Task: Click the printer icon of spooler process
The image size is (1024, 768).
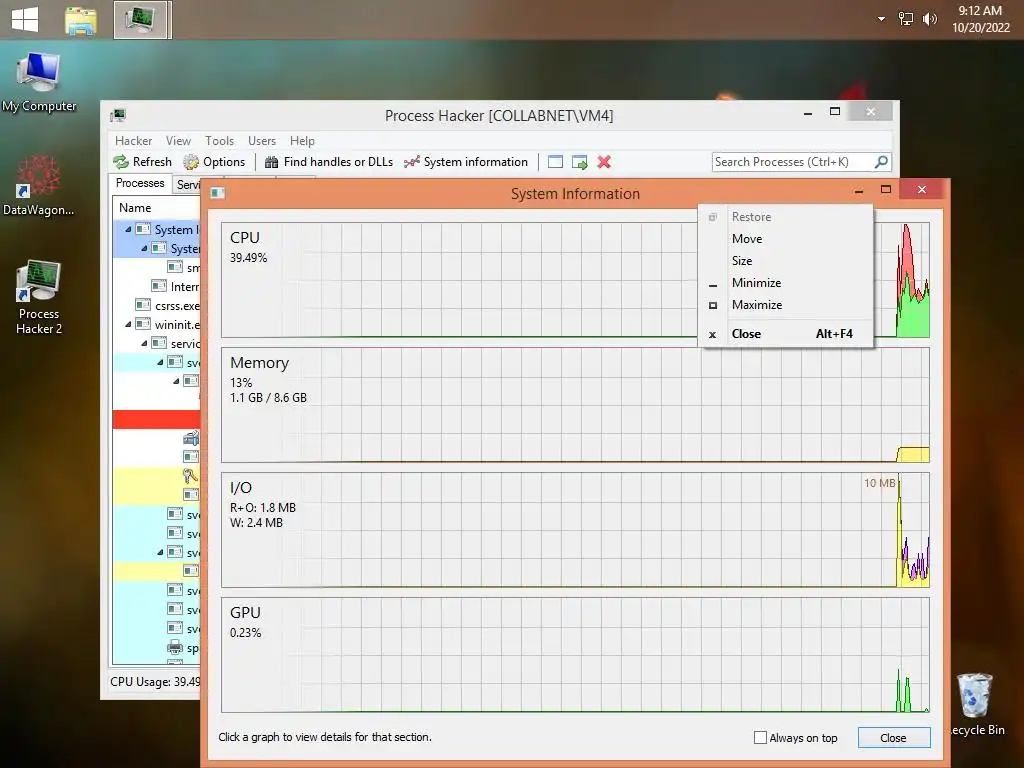Action: tap(175, 648)
